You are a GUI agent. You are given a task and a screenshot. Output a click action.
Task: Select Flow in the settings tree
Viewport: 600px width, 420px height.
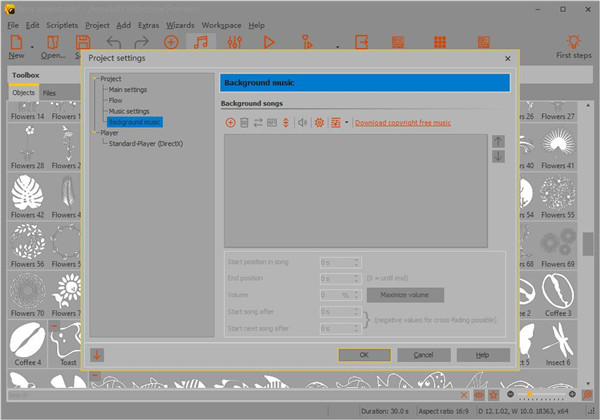(x=115, y=100)
